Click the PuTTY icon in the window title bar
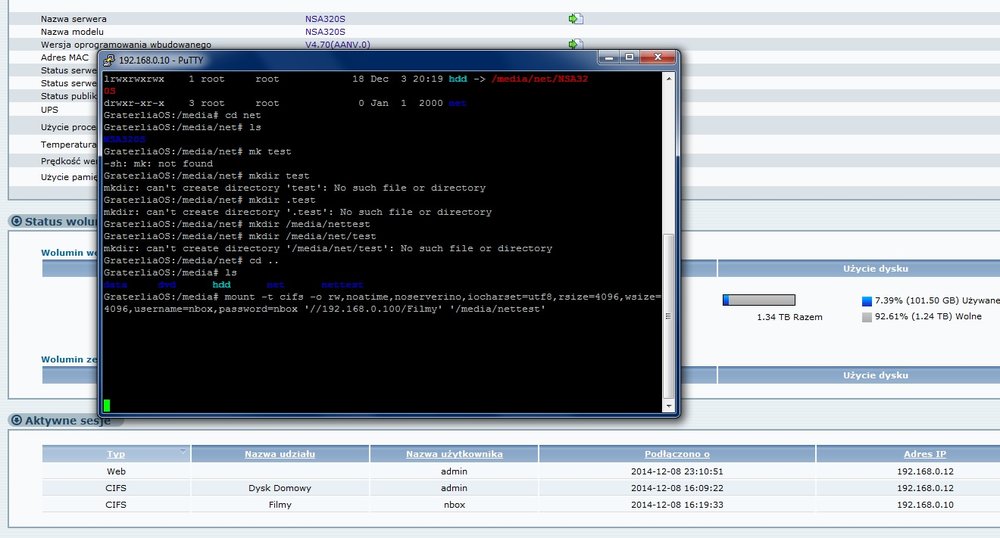The height and width of the screenshot is (538, 1000). 110,59
